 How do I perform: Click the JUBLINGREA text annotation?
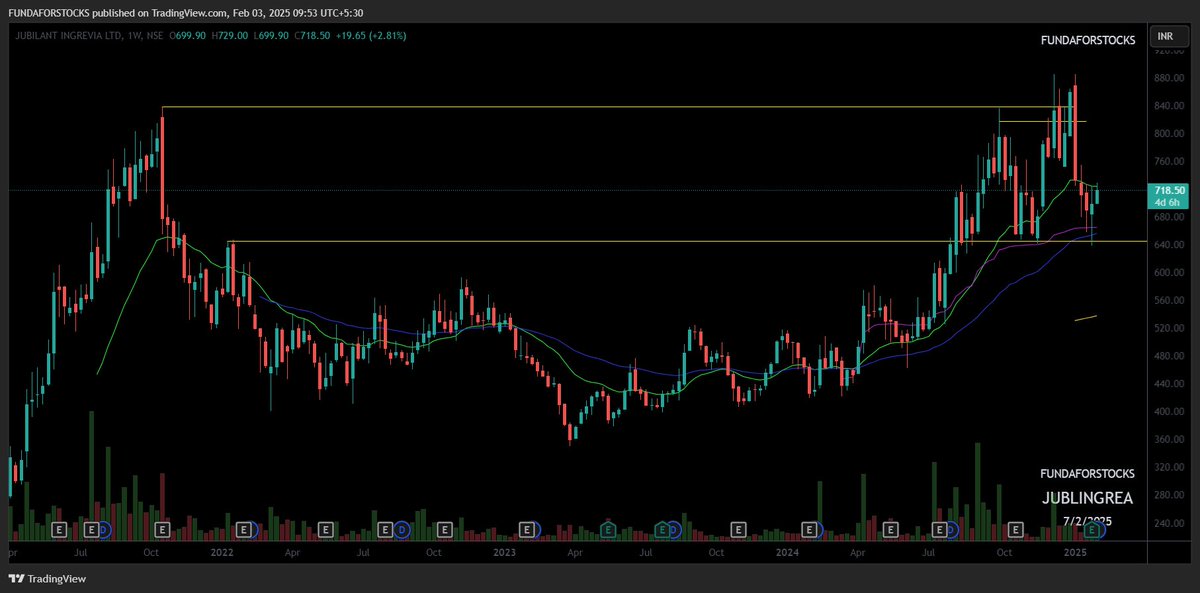(x=1088, y=497)
